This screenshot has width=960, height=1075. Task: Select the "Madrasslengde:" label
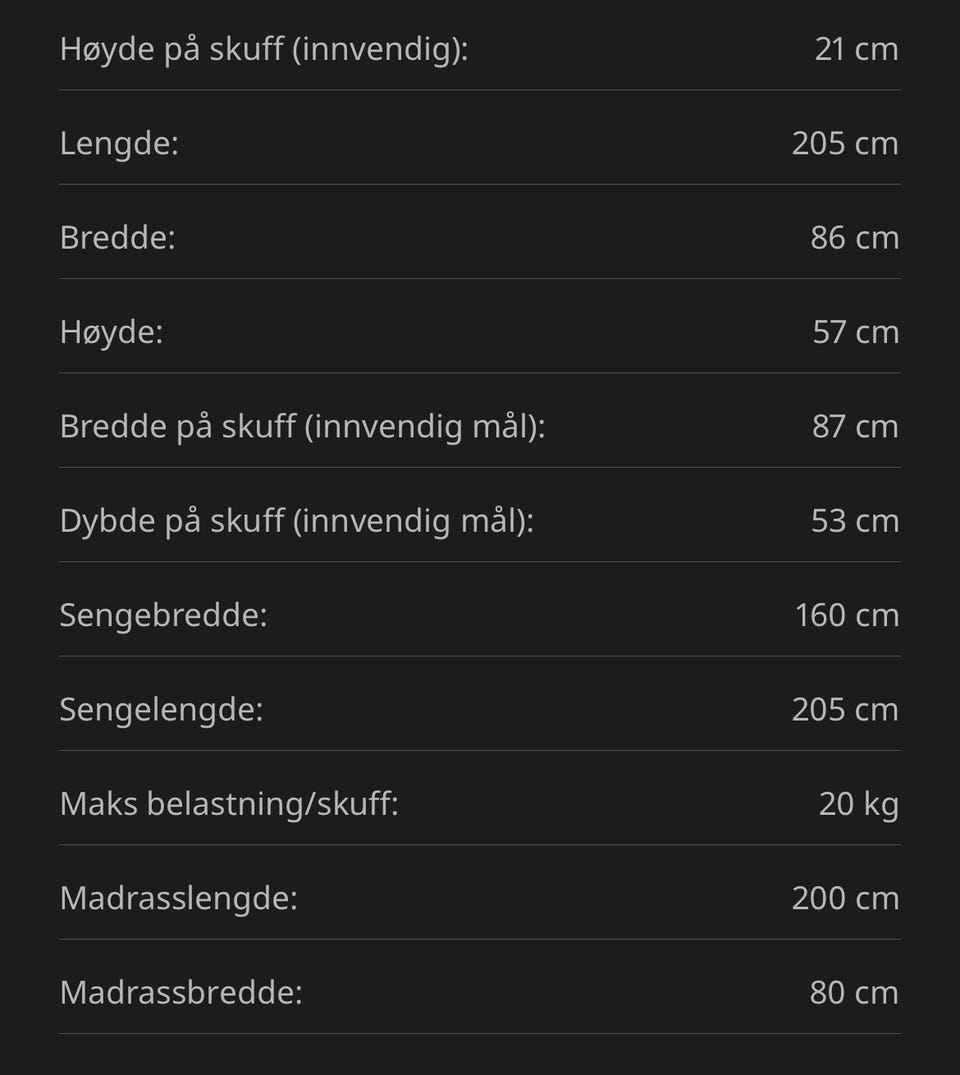179,899
